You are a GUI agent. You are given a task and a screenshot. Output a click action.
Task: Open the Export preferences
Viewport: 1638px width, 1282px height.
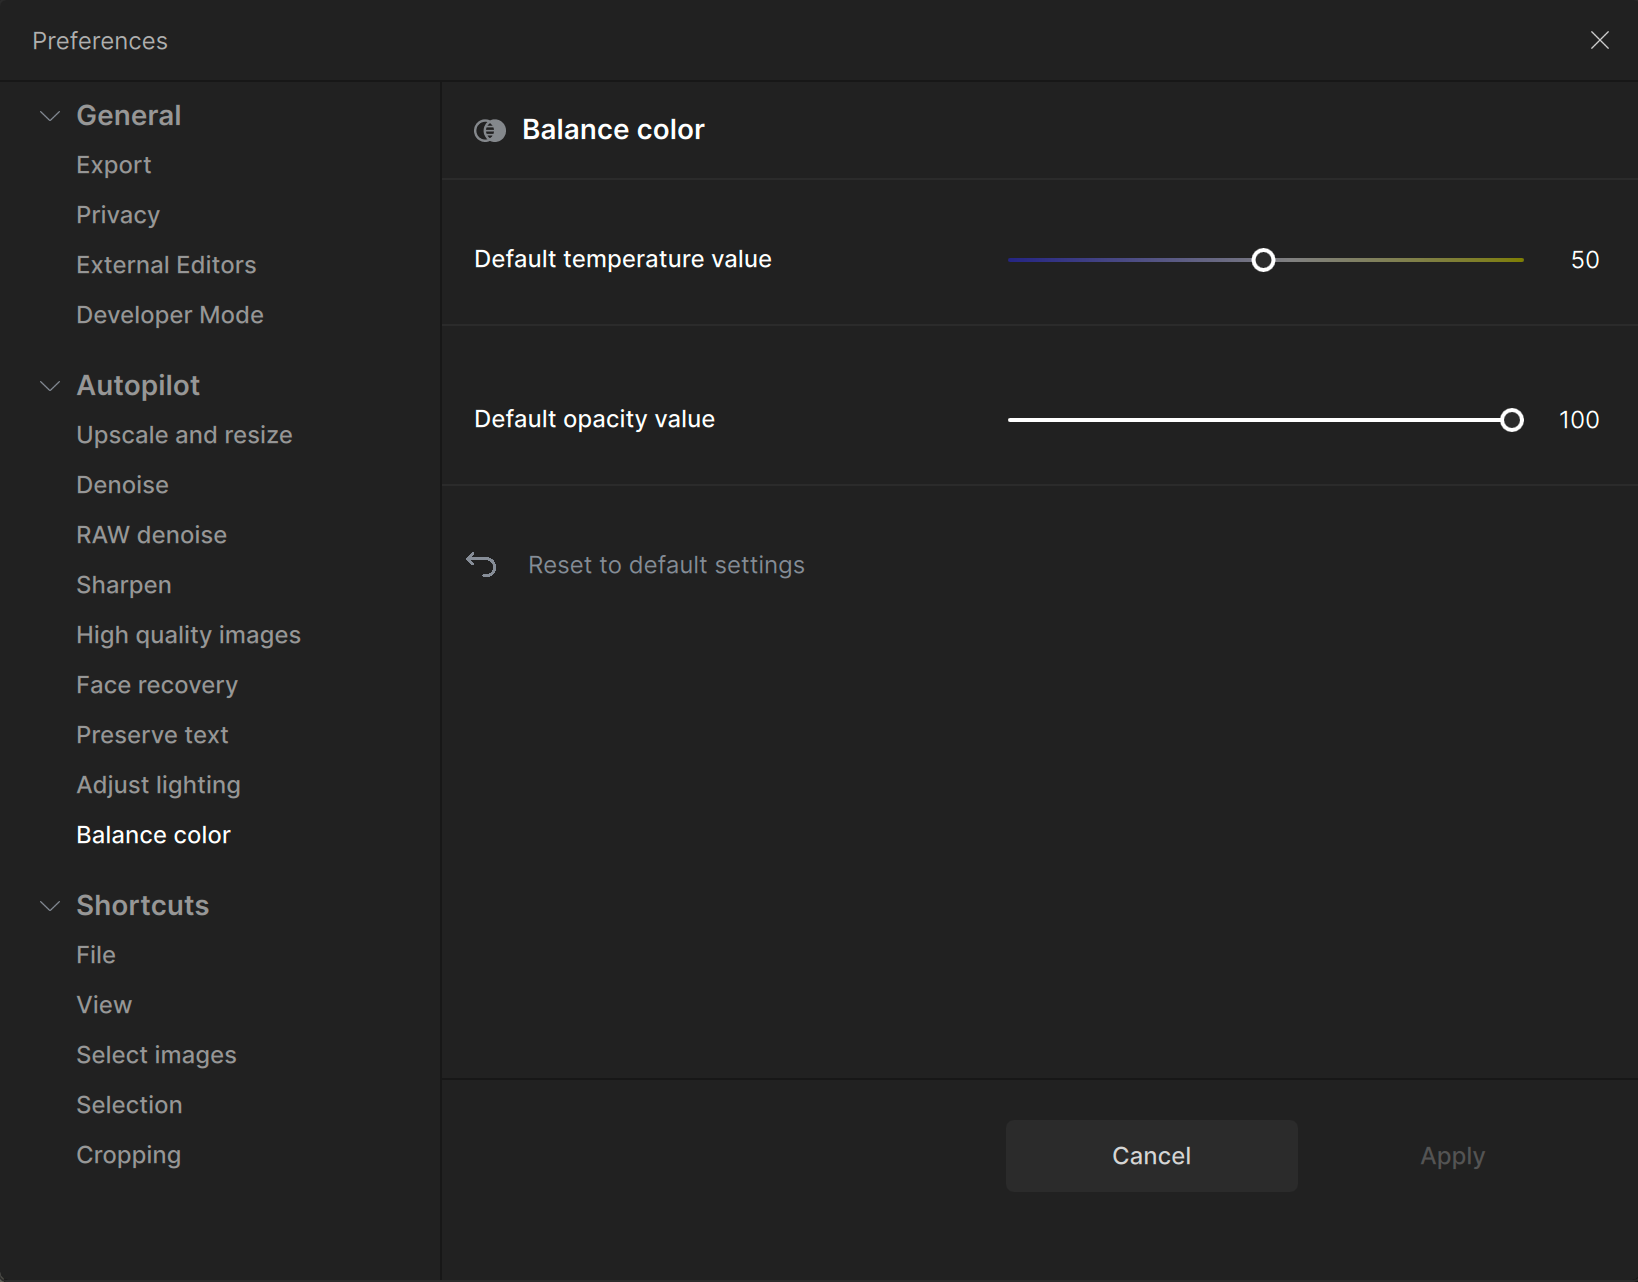click(114, 165)
